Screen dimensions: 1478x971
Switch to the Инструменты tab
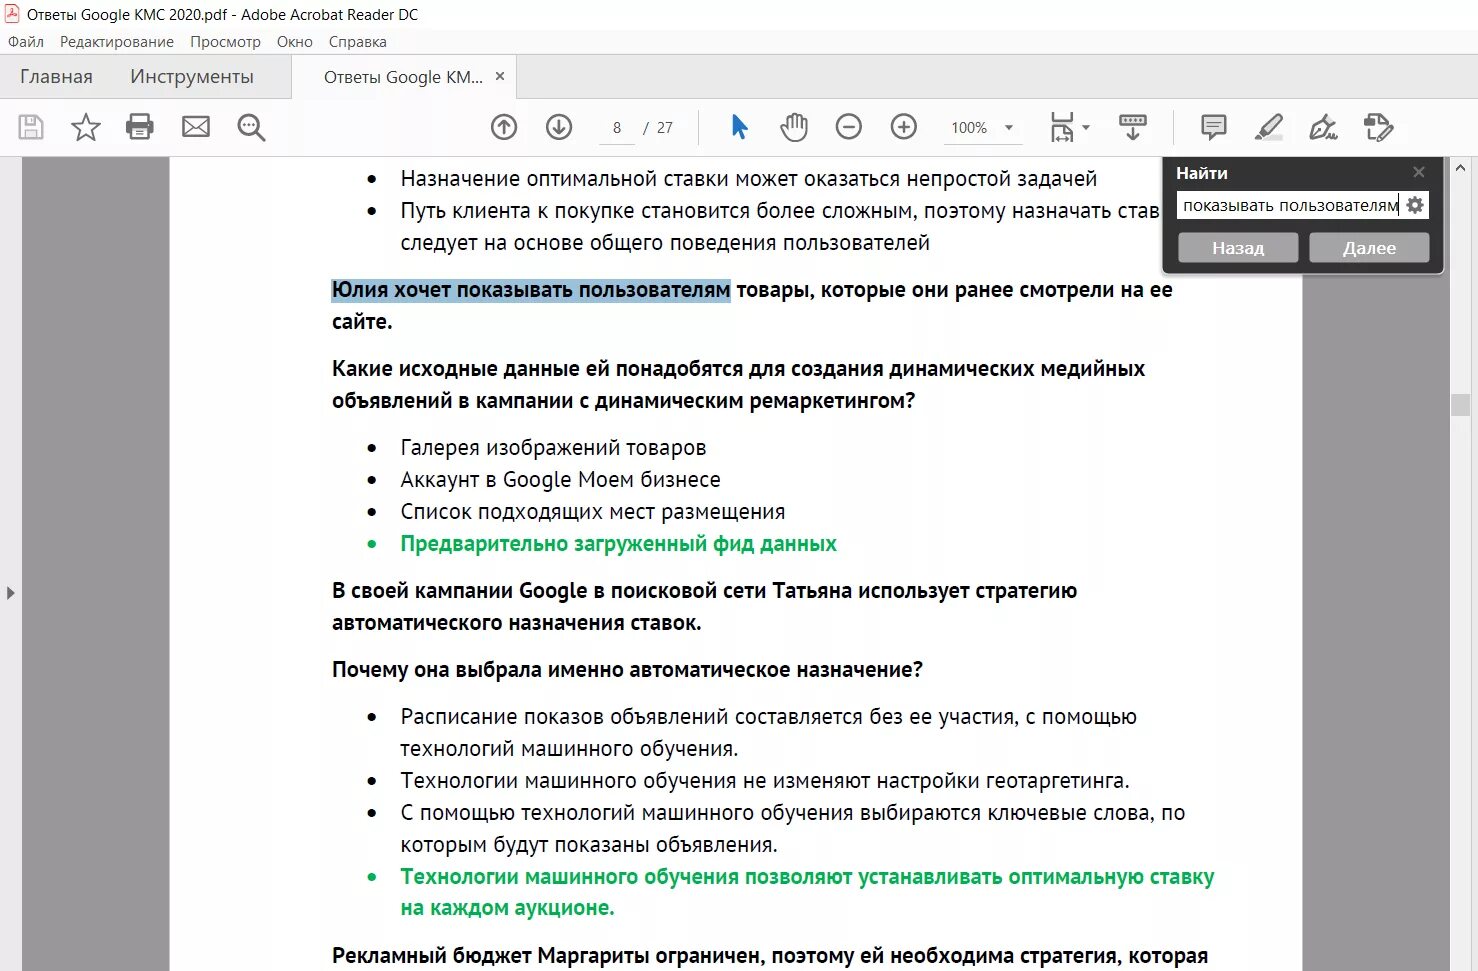(192, 77)
